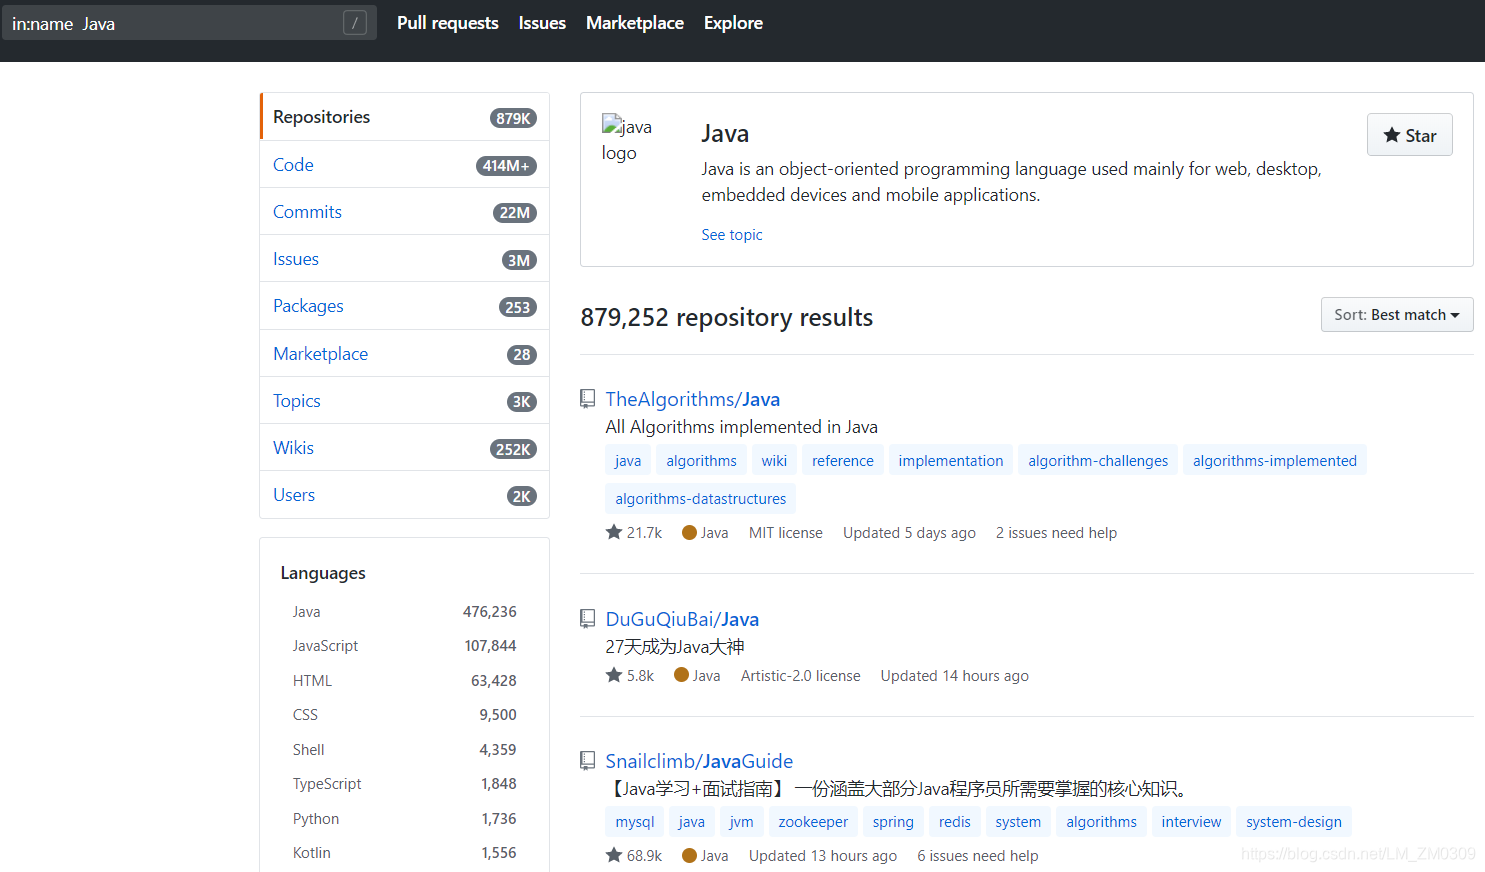The image size is (1485, 872).
Task: Star the Java topic
Action: click(1410, 135)
